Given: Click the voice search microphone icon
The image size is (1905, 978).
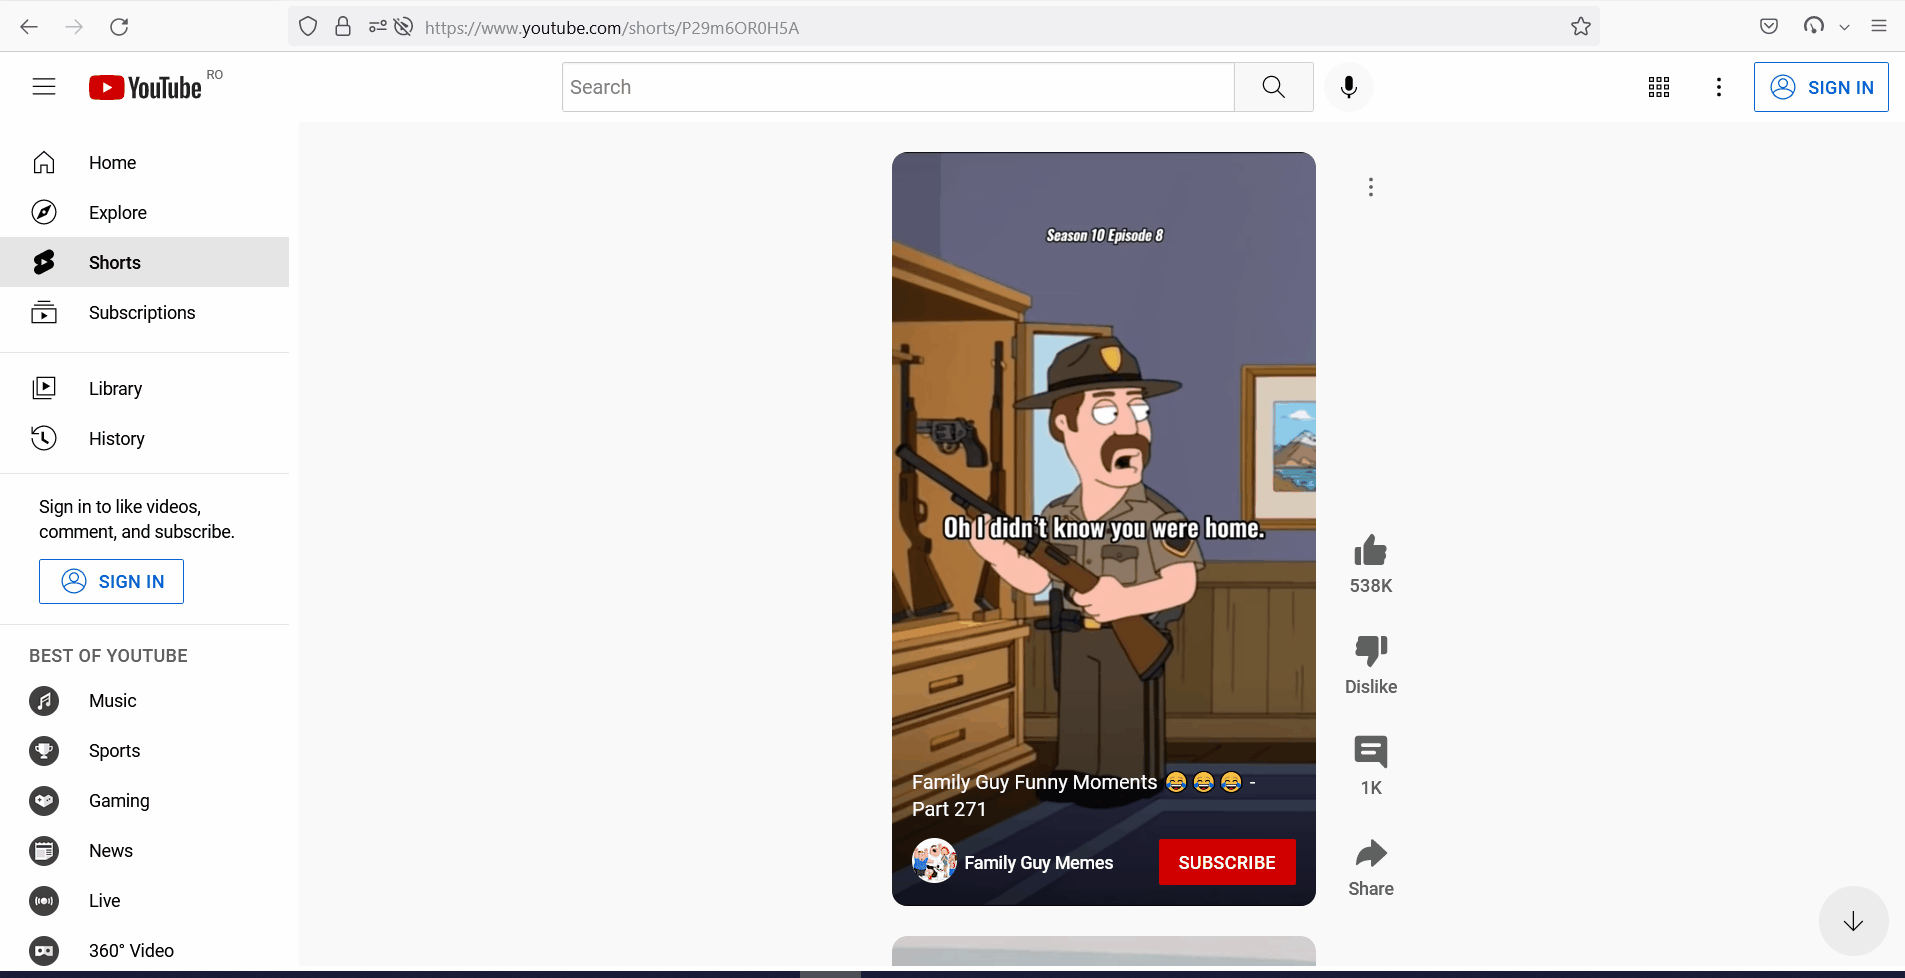Looking at the screenshot, I should point(1348,87).
